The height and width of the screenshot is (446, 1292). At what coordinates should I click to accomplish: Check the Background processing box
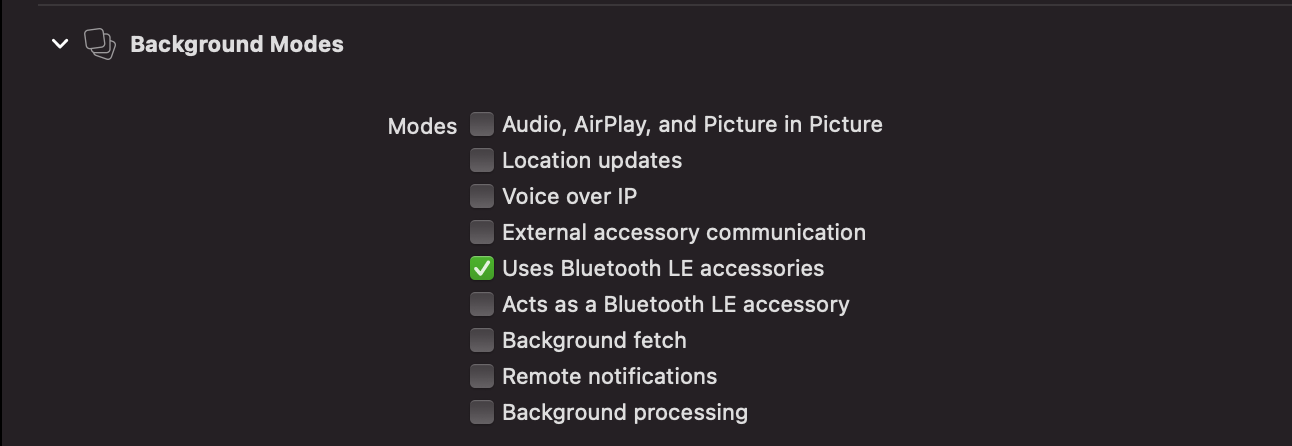pyautogui.click(x=482, y=412)
